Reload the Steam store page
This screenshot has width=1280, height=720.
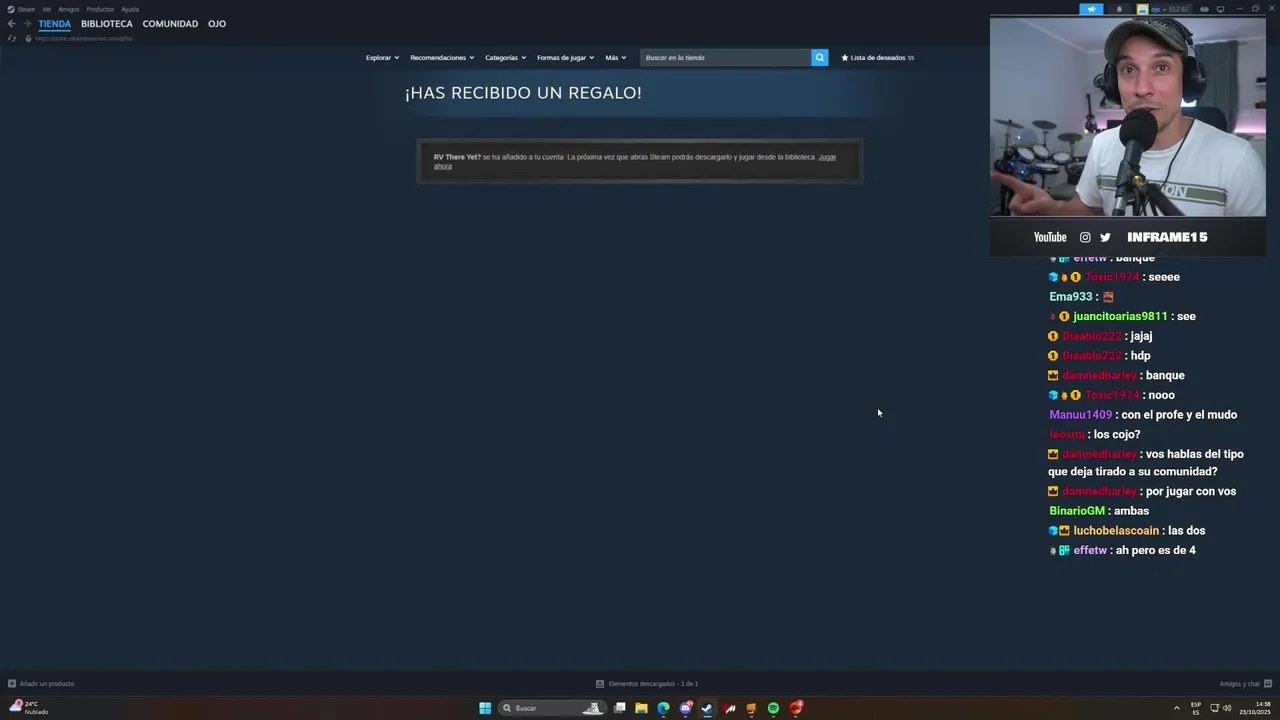[x=12, y=38]
